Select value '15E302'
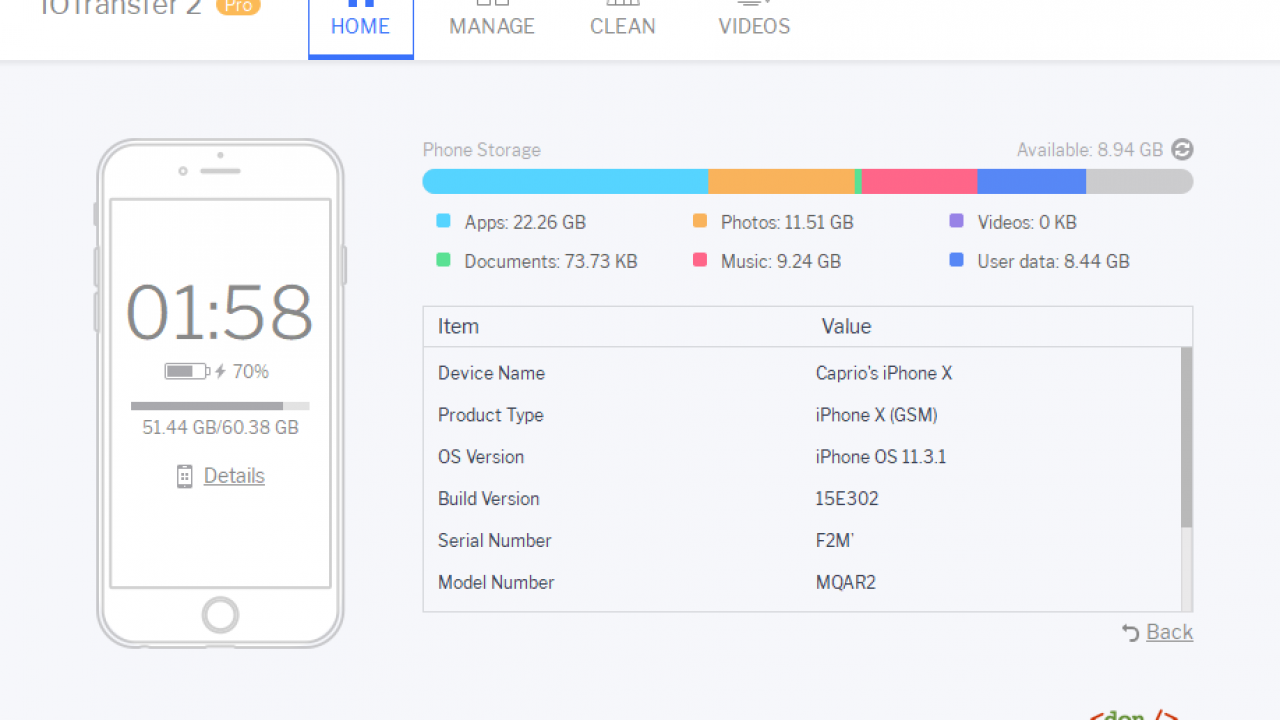Viewport: 1280px width, 720px height. (847, 499)
